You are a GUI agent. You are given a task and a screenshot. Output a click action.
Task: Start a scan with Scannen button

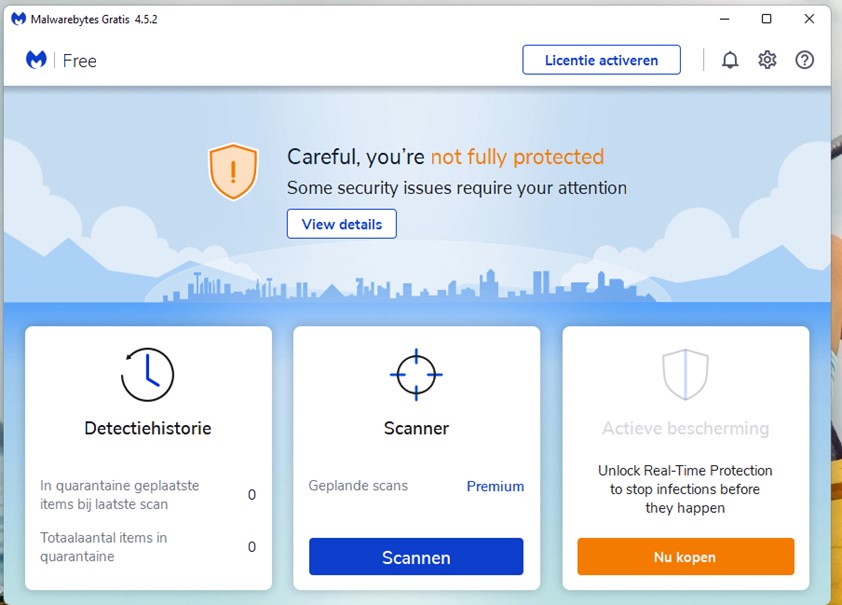point(416,557)
